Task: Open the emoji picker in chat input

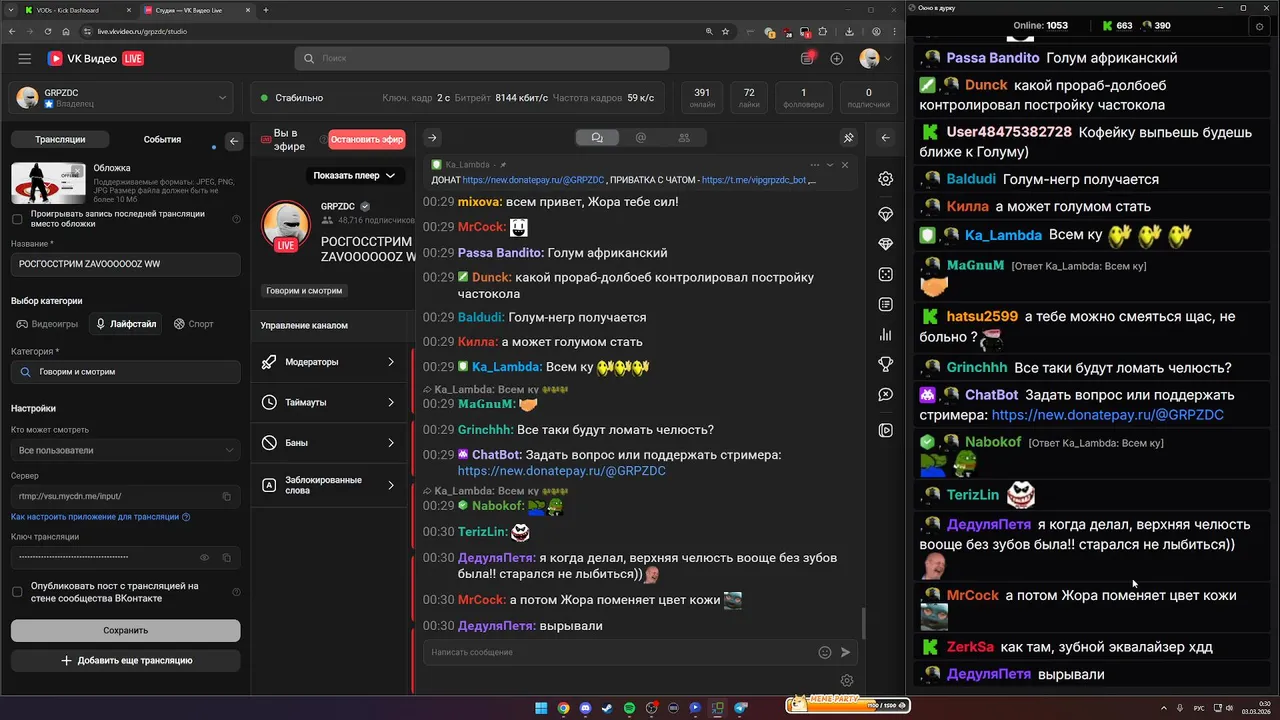Action: (x=825, y=652)
